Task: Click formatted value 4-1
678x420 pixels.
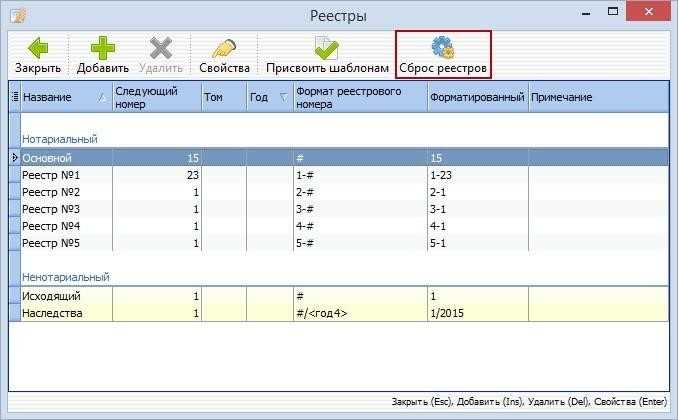Action: pyautogui.click(x=438, y=226)
